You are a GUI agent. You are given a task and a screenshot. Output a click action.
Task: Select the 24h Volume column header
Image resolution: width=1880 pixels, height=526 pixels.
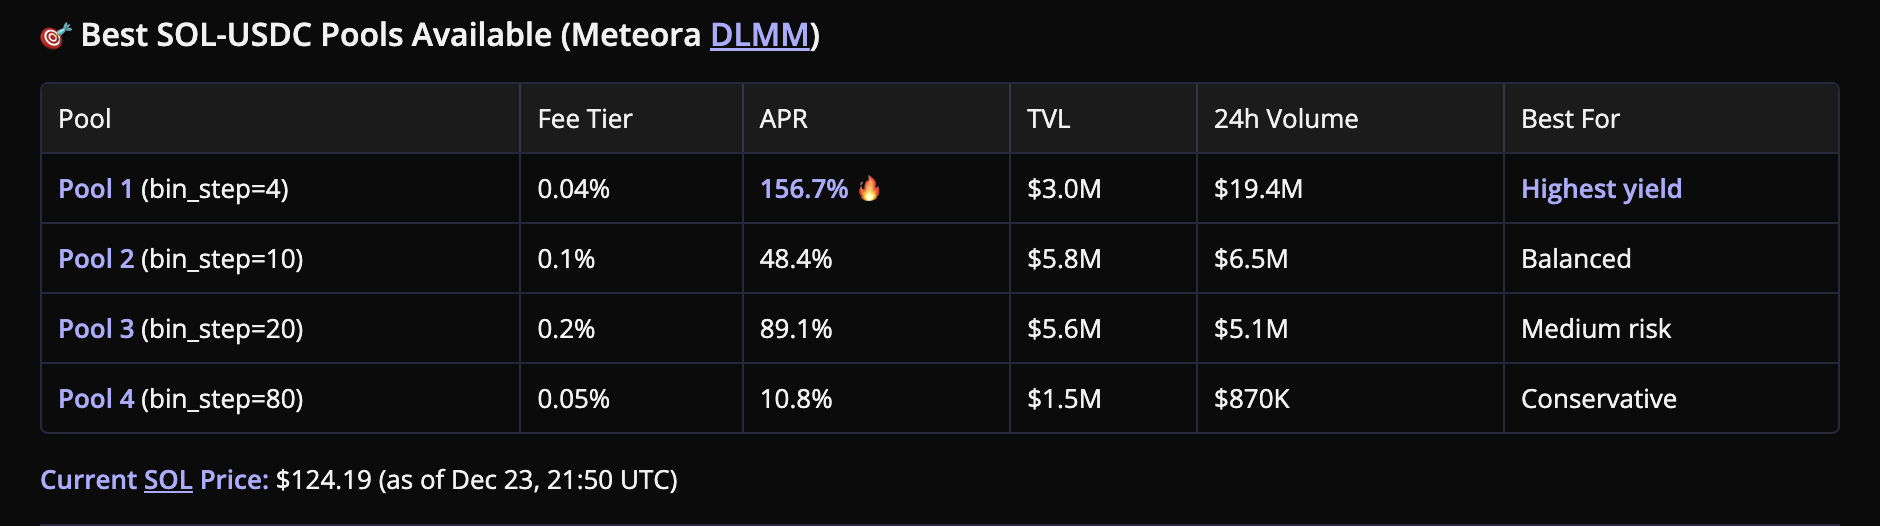(1286, 119)
